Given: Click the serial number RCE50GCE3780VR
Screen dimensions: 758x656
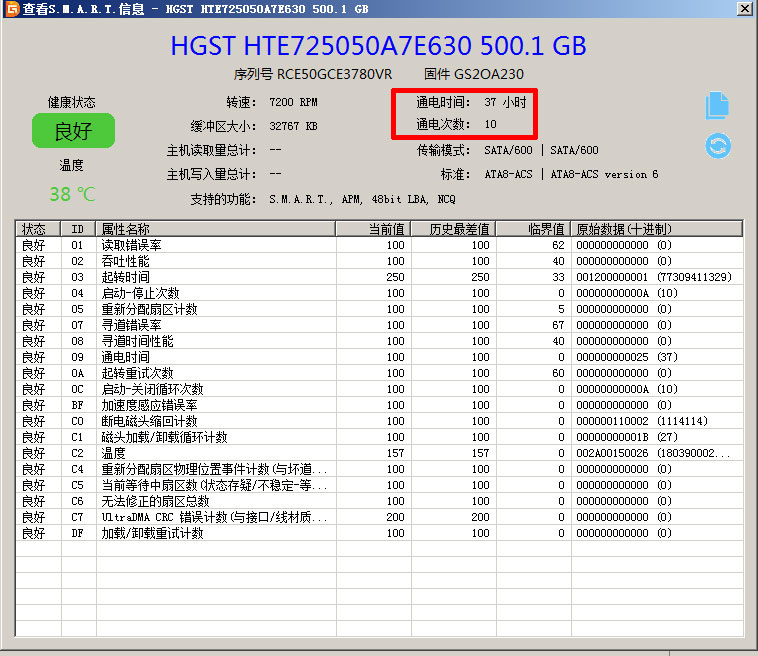Looking at the screenshot, I should (x=335, y=74).
